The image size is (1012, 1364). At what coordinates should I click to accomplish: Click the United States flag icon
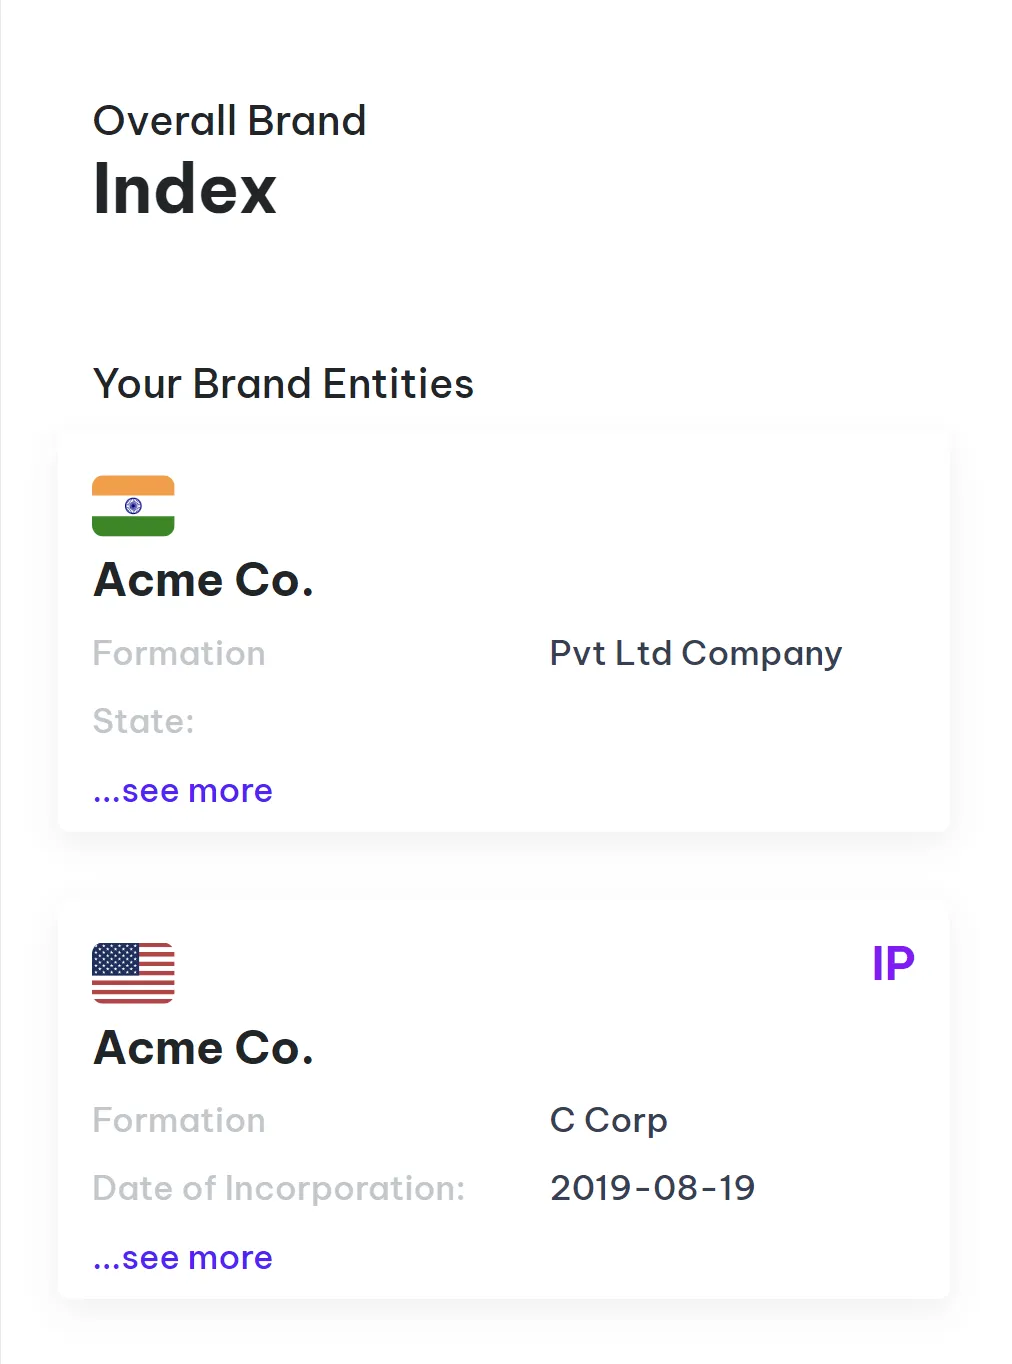click(133, 972)
